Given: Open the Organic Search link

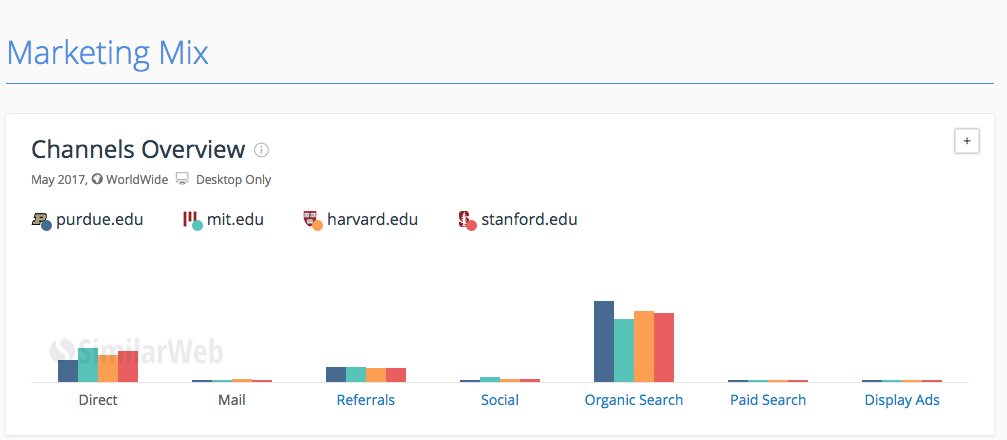Looking at the screenshot, I should [x=634, y=400].
